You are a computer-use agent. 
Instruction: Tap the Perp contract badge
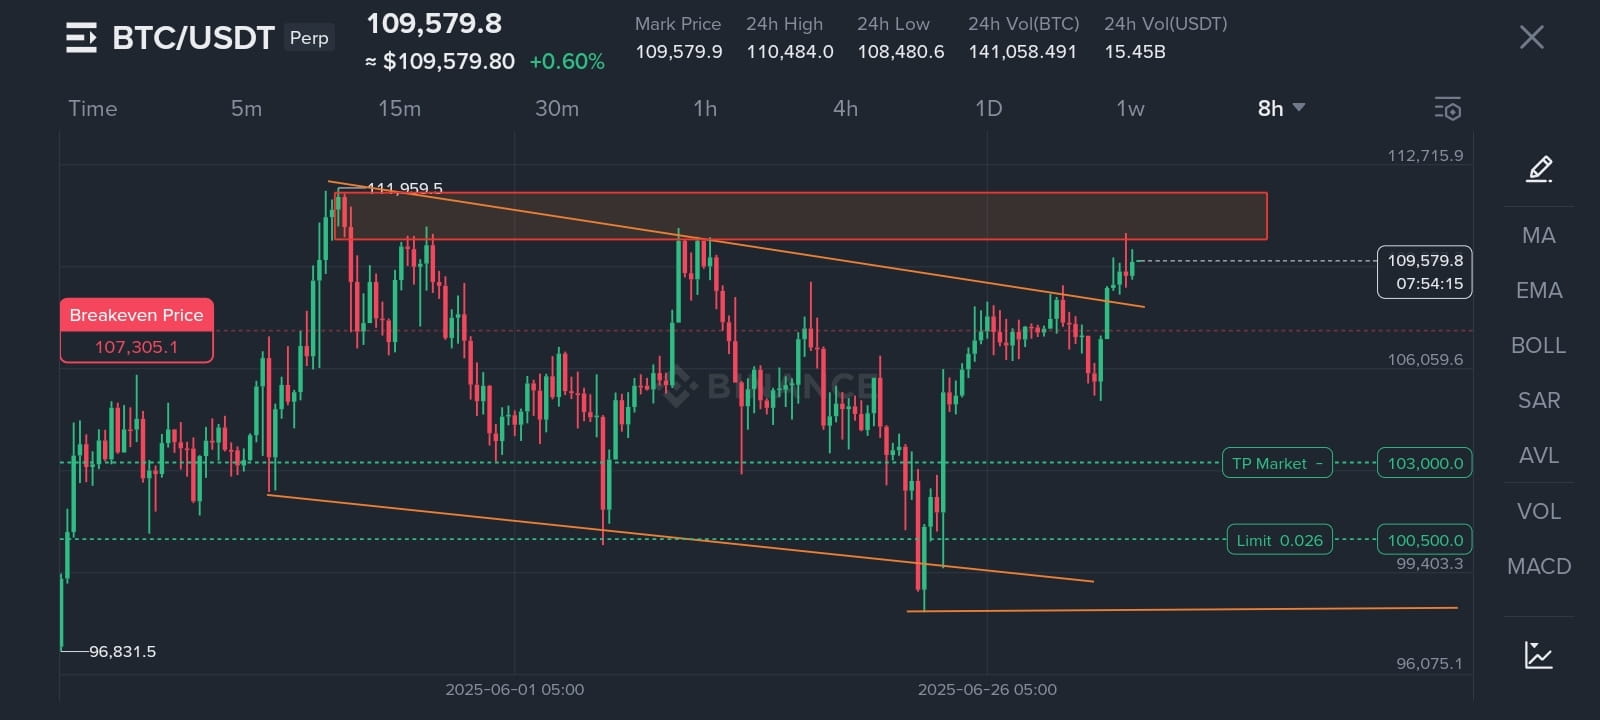(x=309, y=38)
